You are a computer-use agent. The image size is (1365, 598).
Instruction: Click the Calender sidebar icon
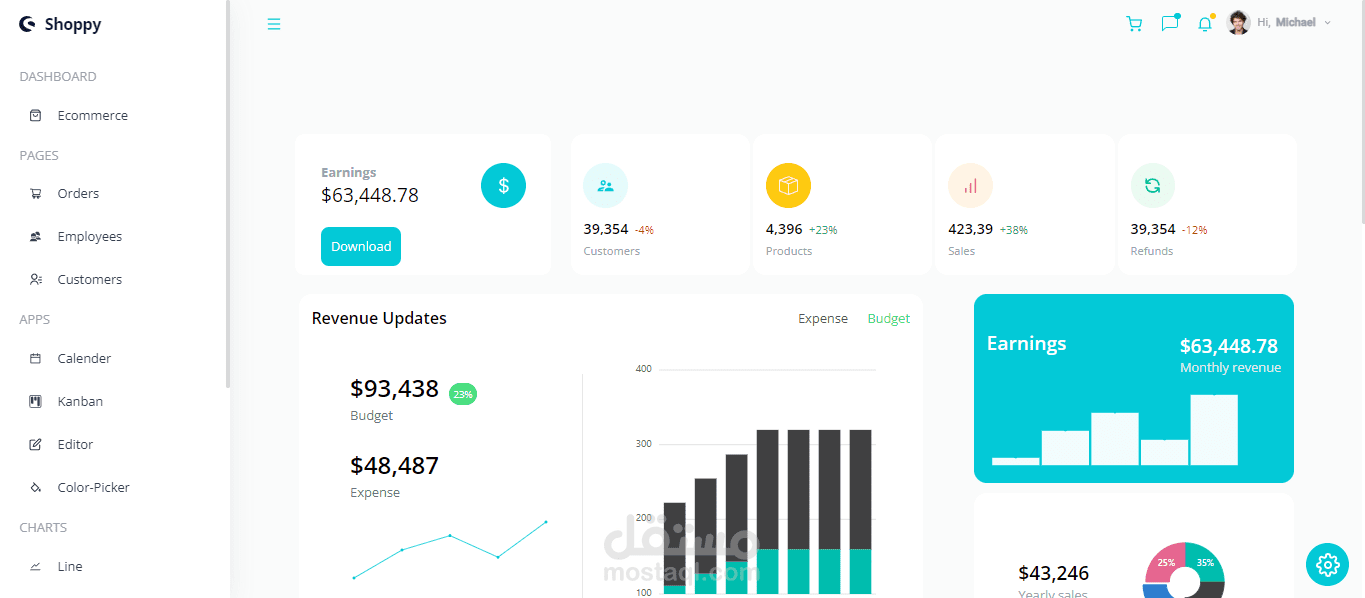(36, 358)
